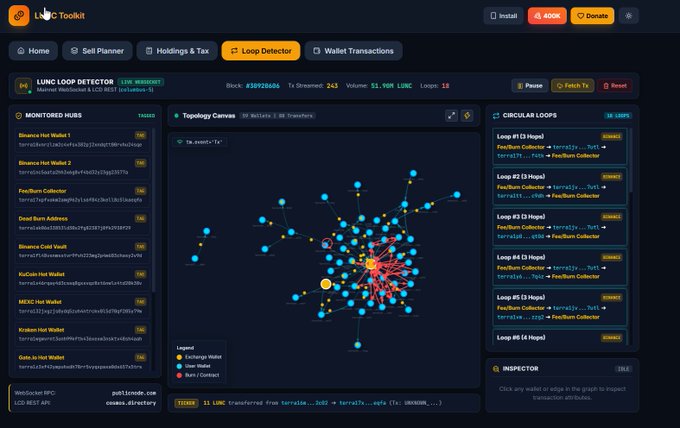Click the Fetch Tx button

(572, 86)
